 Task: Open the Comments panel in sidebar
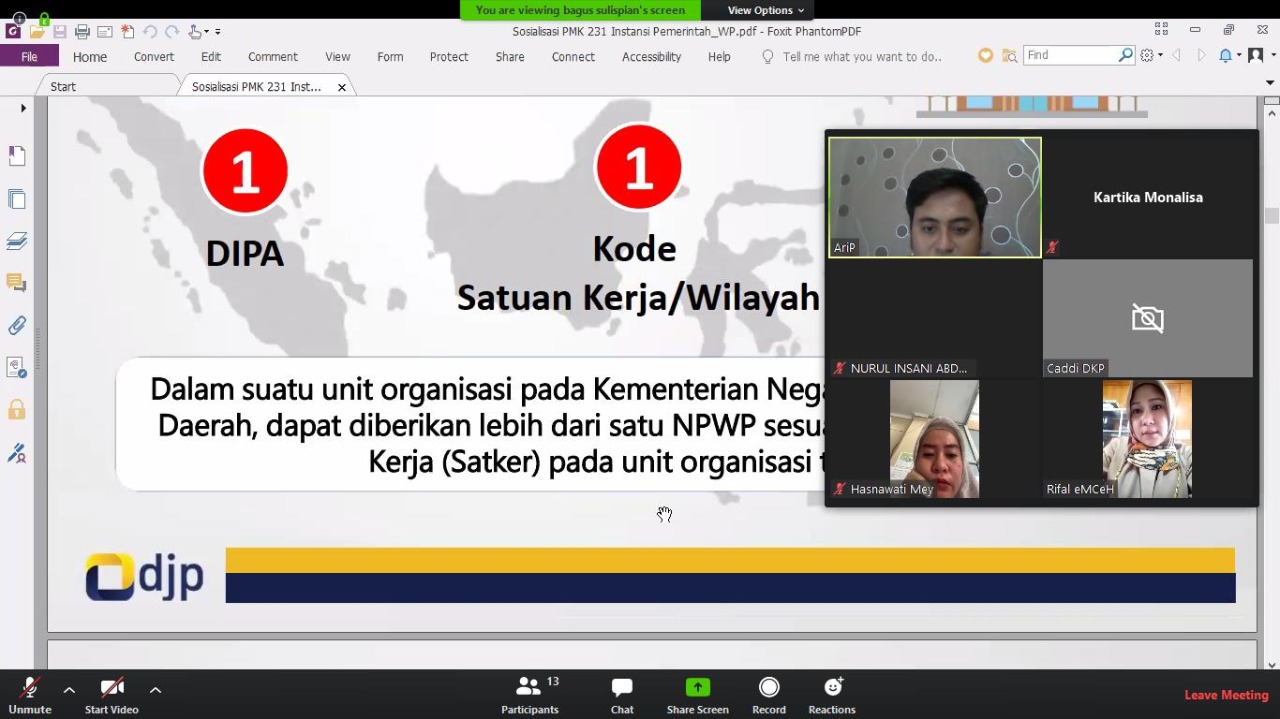[17, 283]
